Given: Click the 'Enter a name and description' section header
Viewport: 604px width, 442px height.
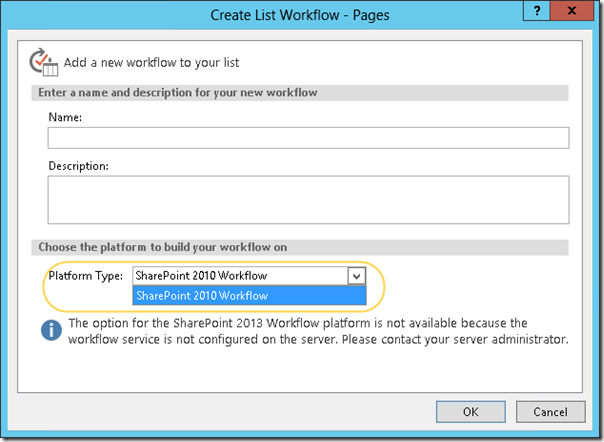Looking at the screenshot, I should click(300, 93).
